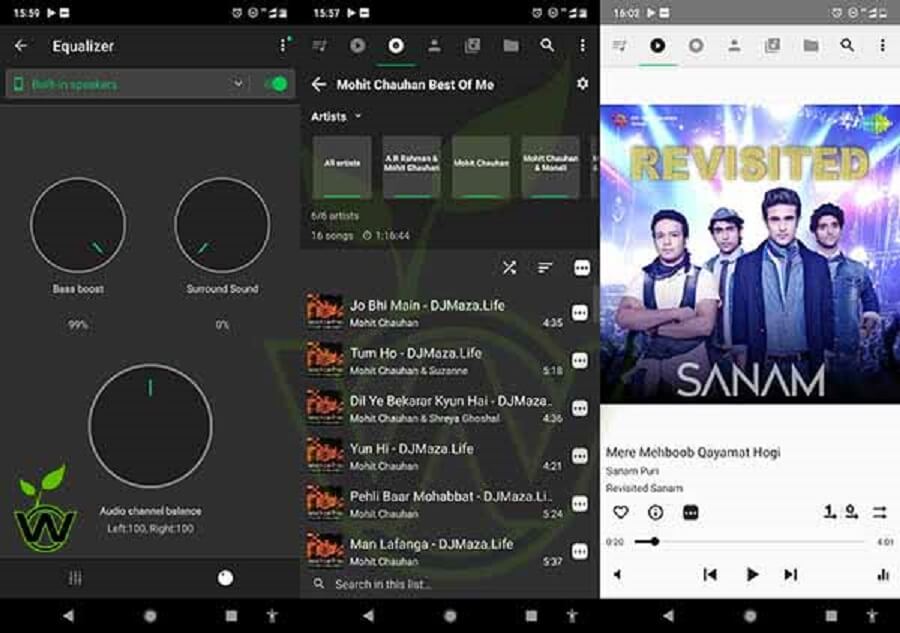Skip to the previous track
Viewport: 900px width, 633px height.
click(710, 574)
